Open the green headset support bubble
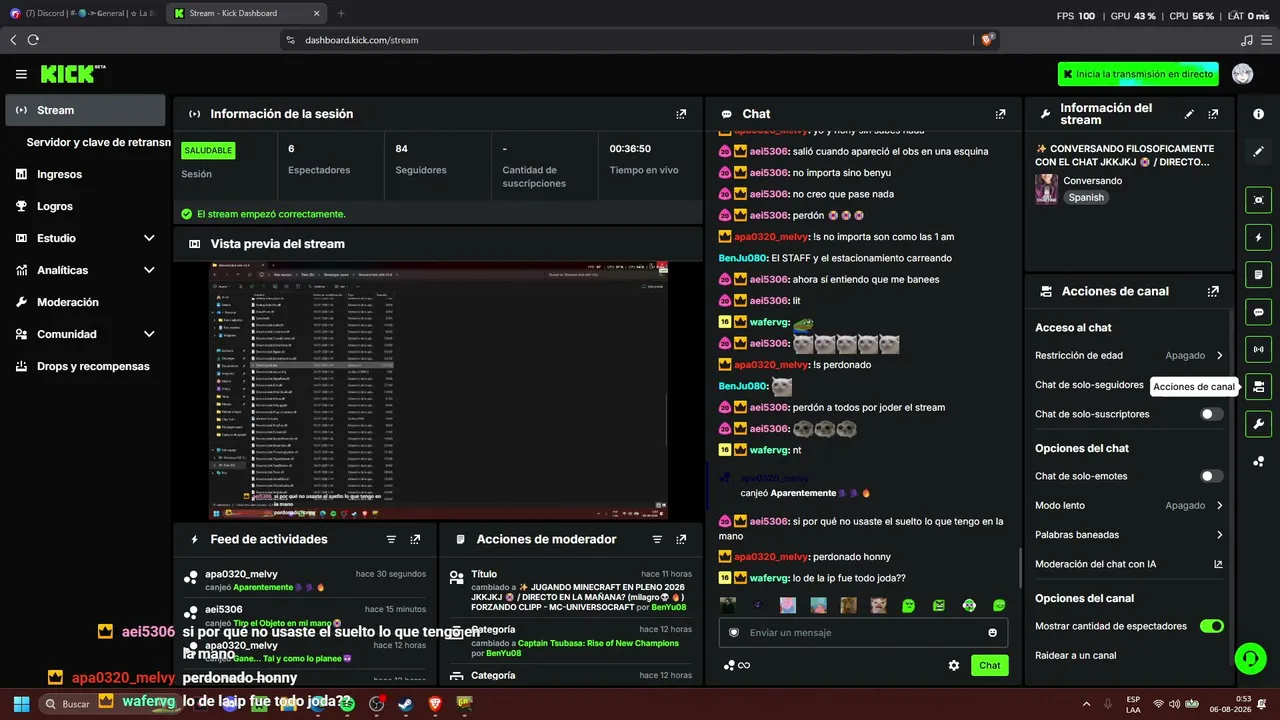The width and height of the screenshot is (1280, 720). point(1250,658)
